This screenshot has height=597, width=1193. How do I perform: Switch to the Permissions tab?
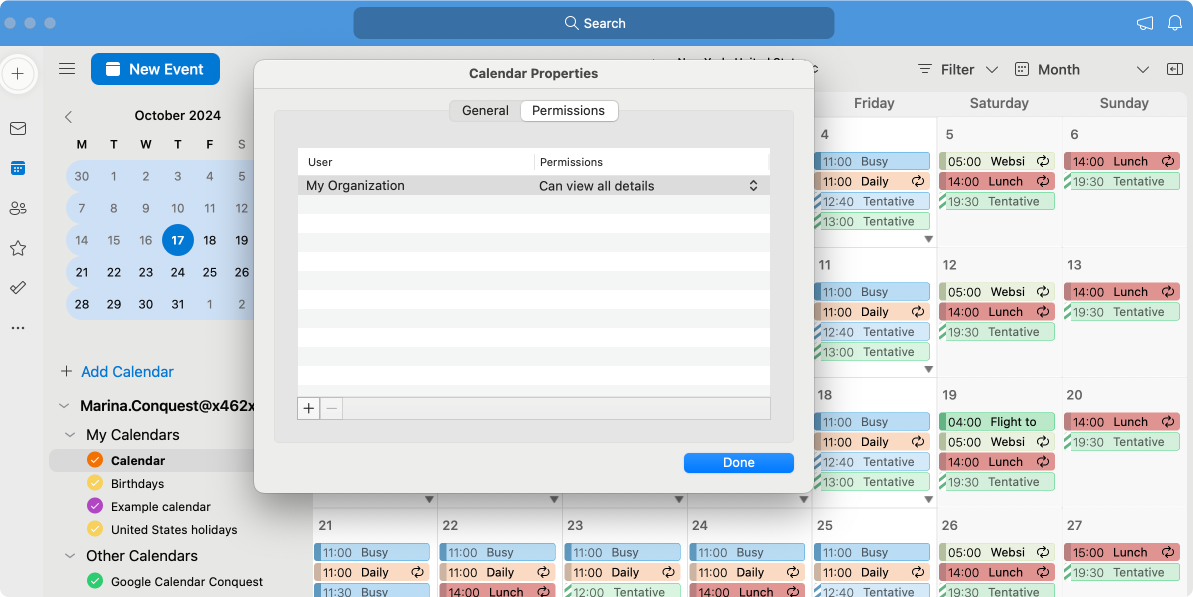[x=568, y=110]
